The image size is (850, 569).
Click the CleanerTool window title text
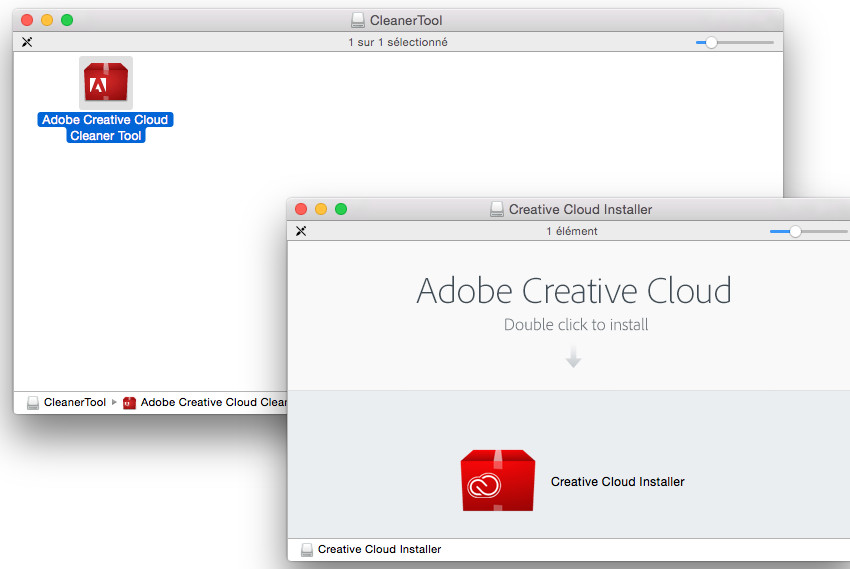pos(406,21)
